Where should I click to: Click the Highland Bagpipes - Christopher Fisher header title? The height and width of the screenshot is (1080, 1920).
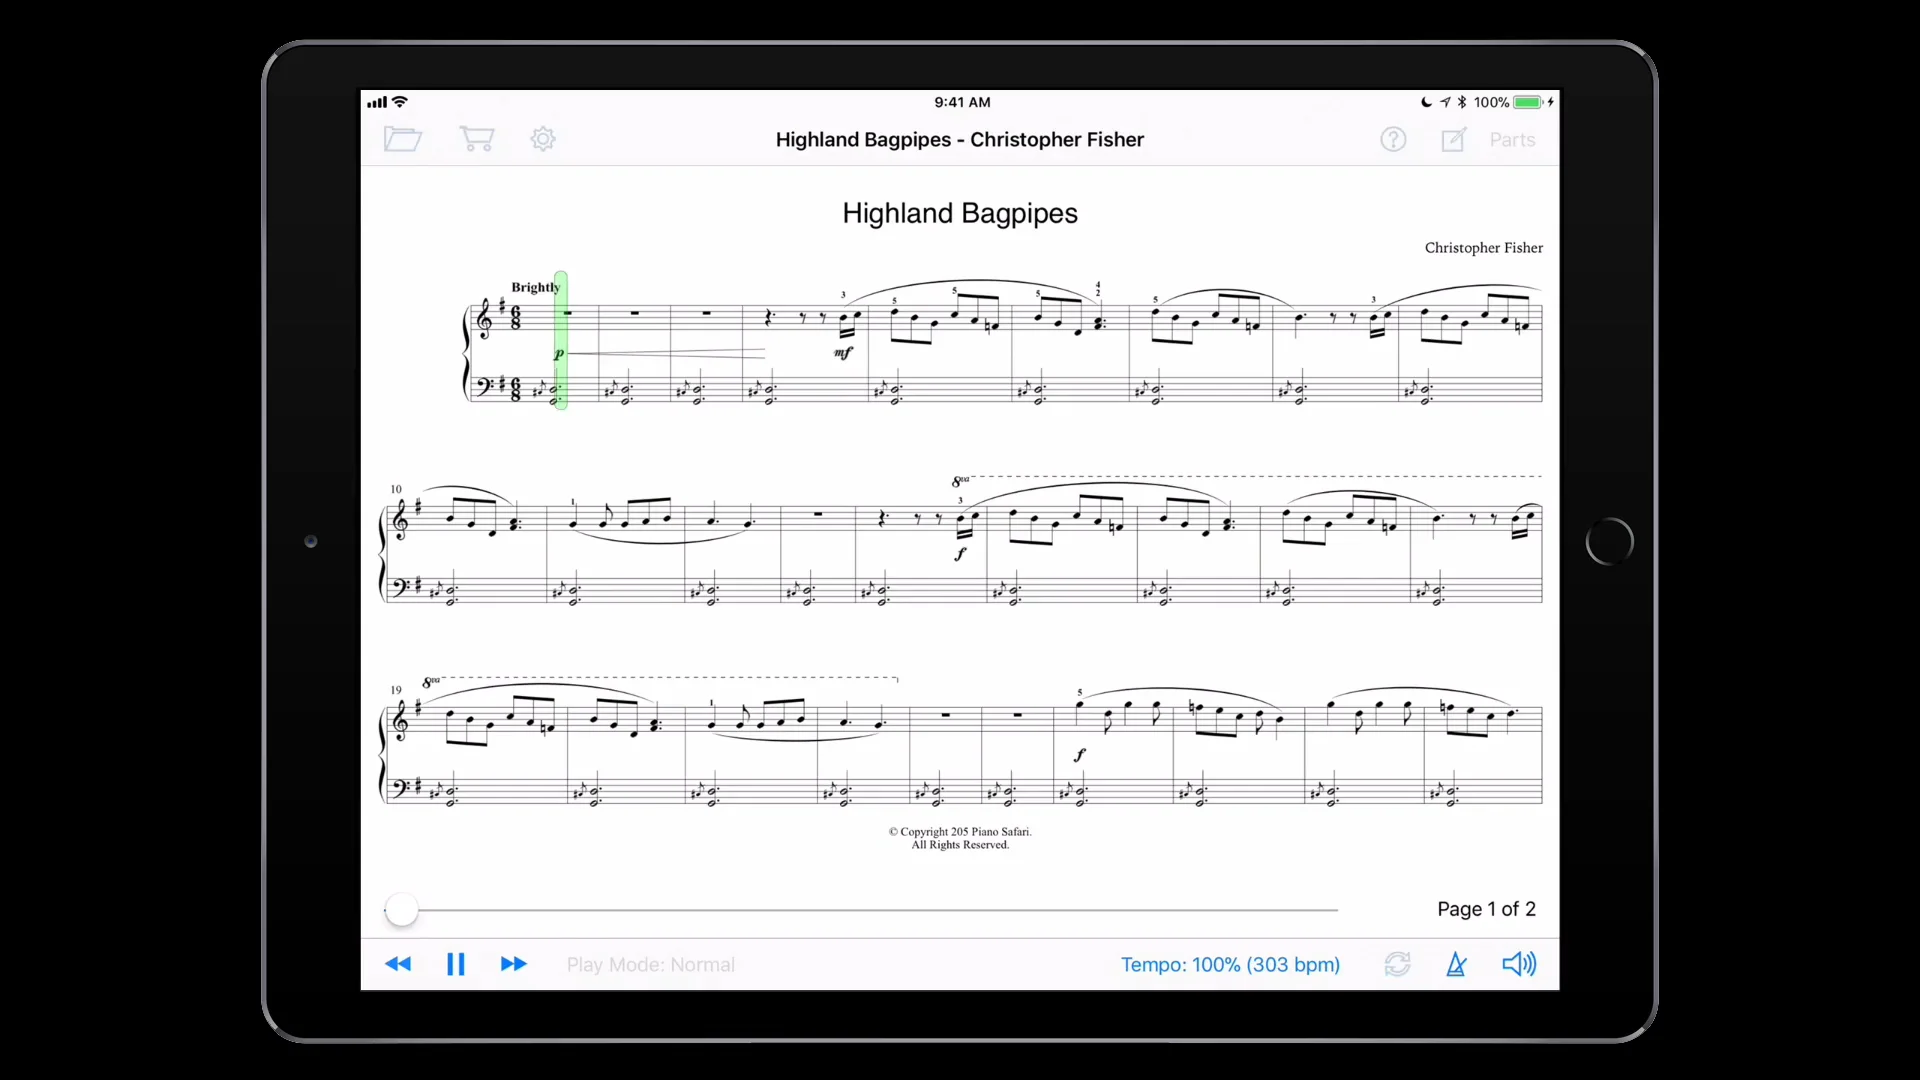coord(960,140)
